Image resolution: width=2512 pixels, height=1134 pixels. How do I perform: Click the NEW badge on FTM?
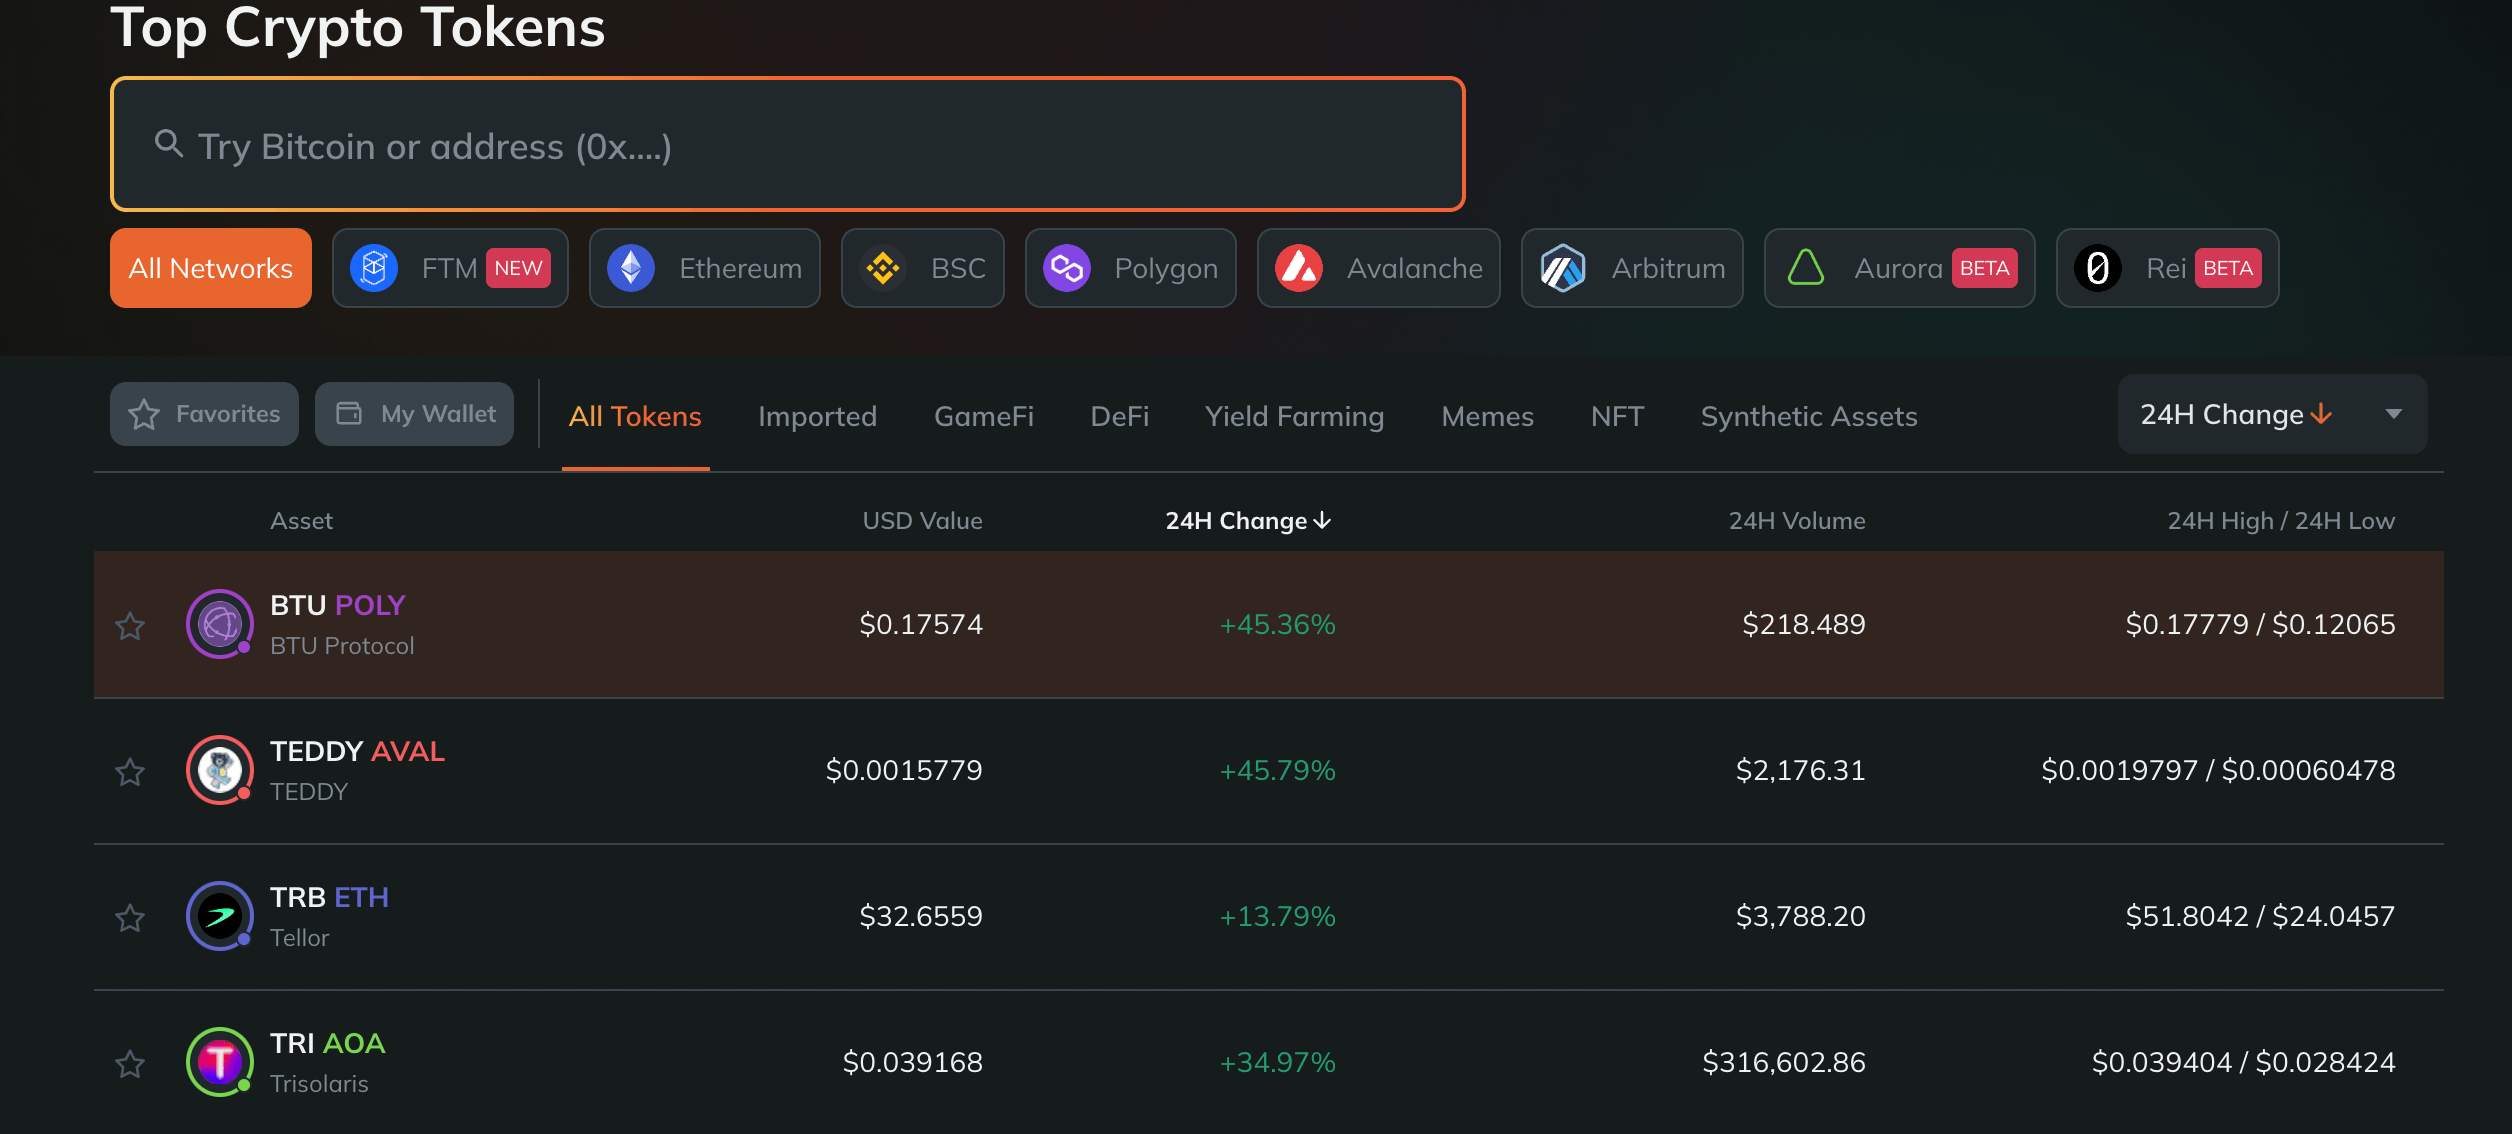tap(518, 268)
